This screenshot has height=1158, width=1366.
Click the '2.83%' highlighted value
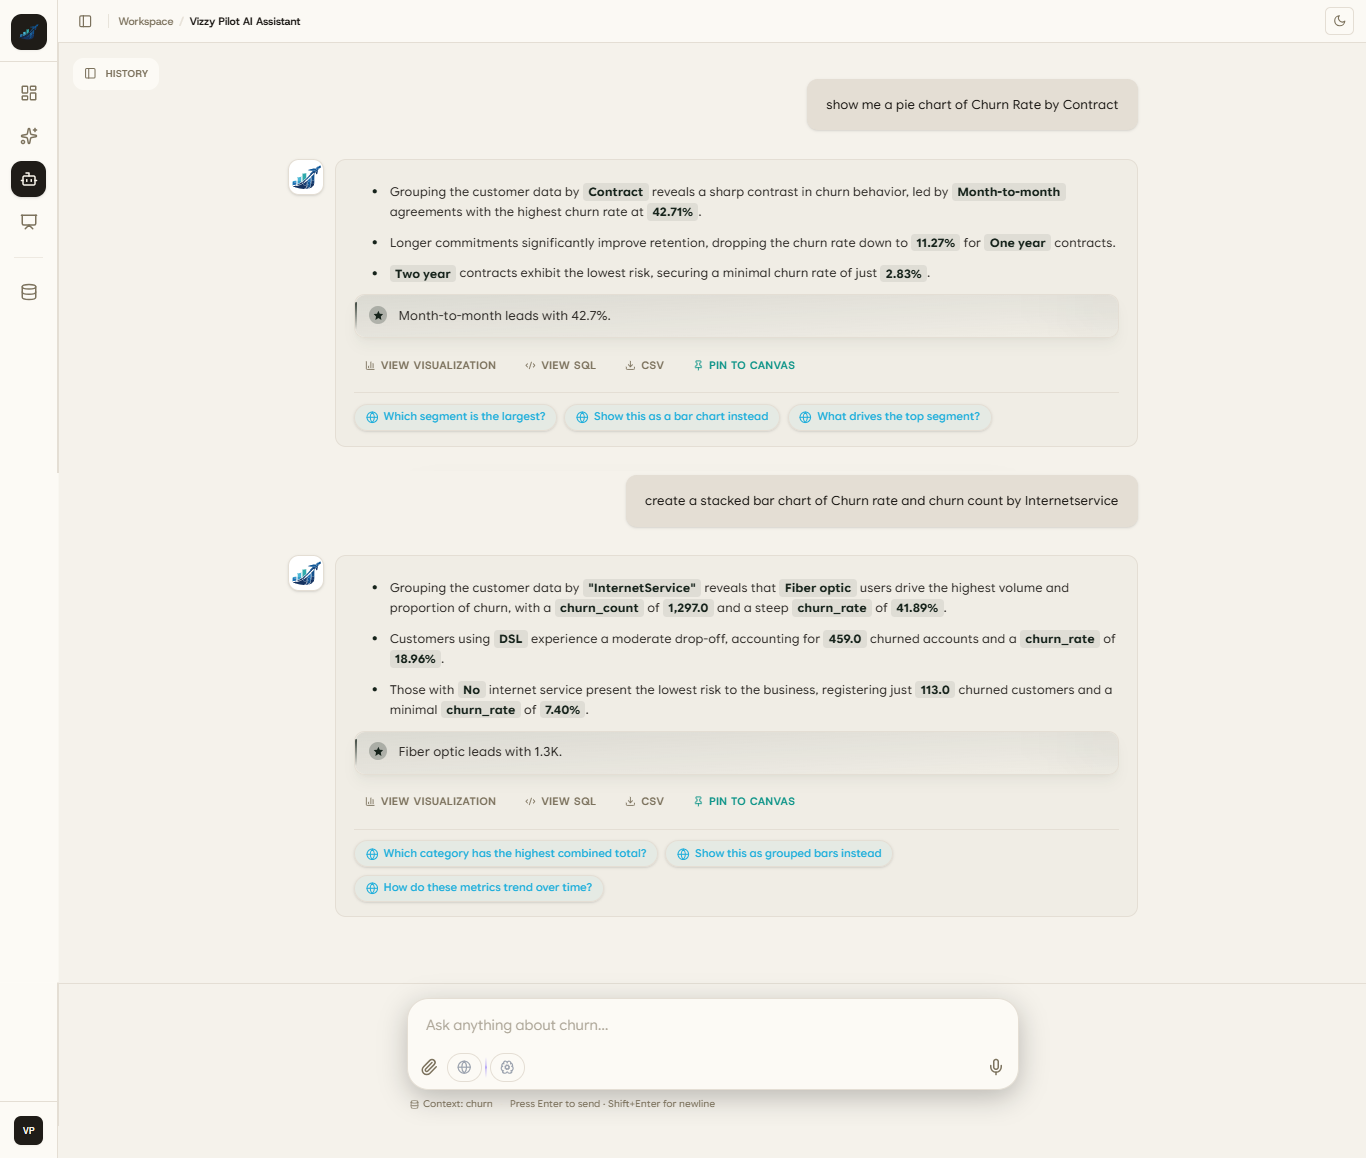coord(904,274)
